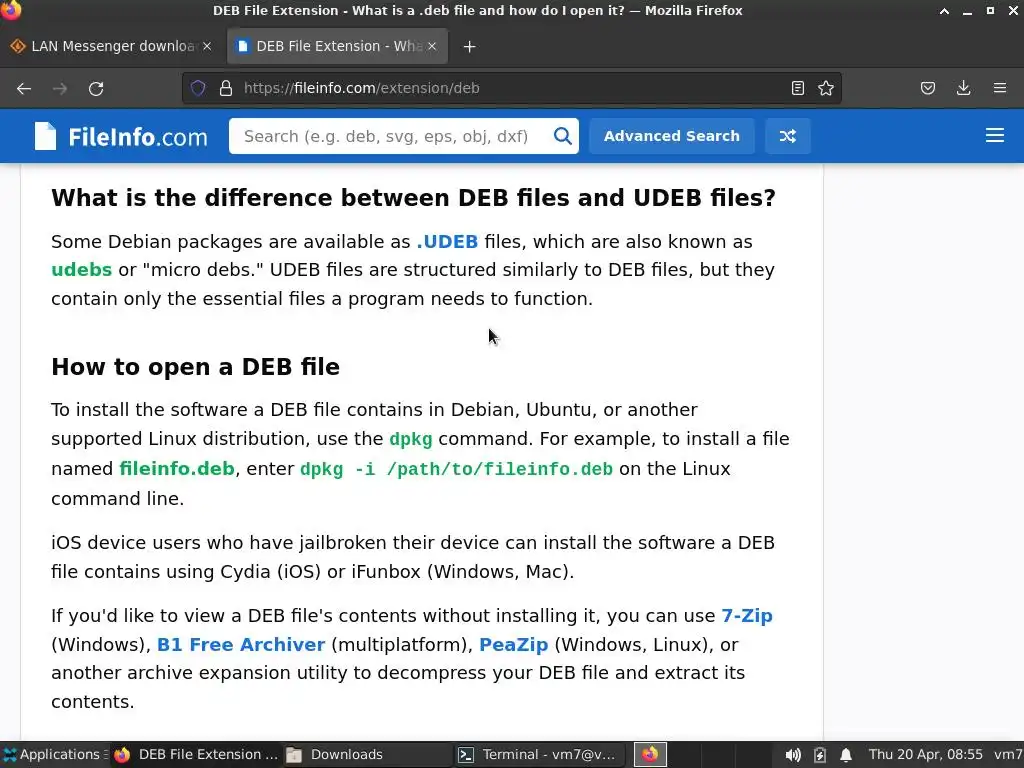Open the PeaZip link
Image resolution: width=1024 pixels, height=768 pixels.
pyautogui.click(x=513, y=645)
